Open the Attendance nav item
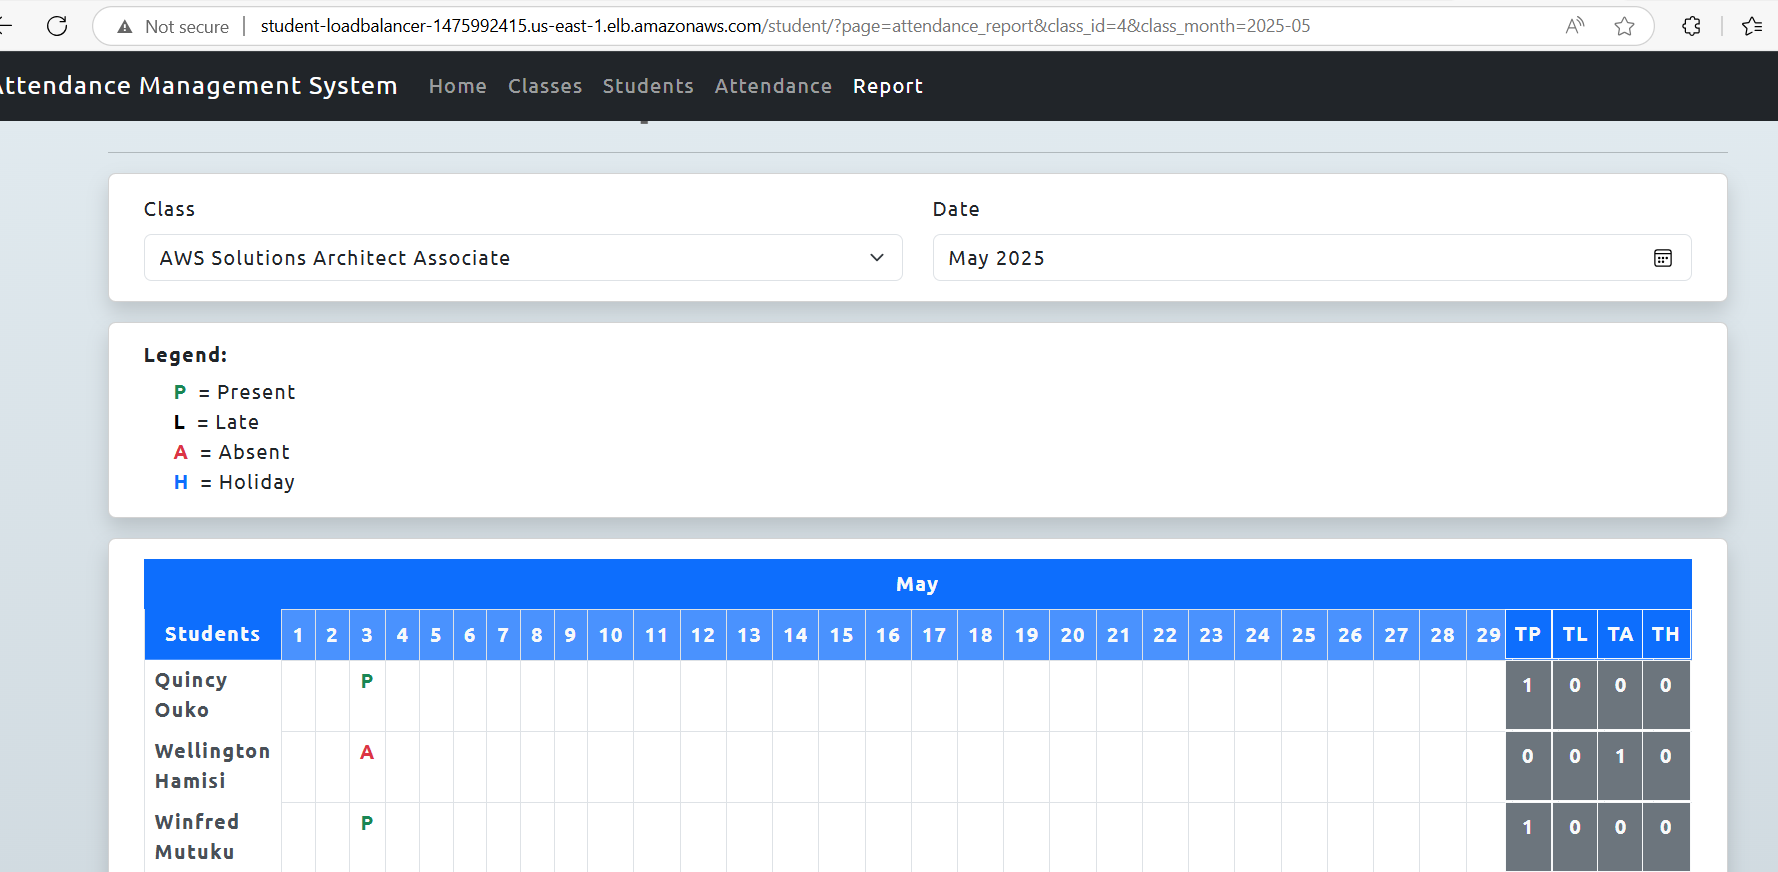This screenshot has width=1778, height=872. coord(773,86)
